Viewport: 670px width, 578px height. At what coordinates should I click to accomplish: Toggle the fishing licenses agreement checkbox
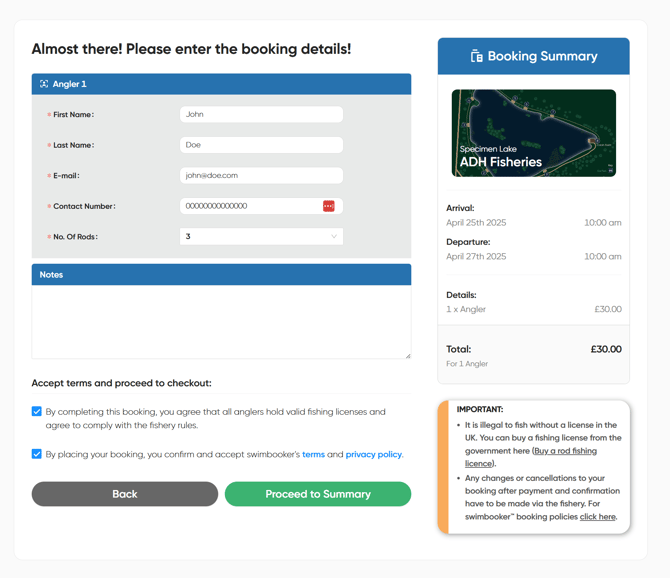[x=37, y=411]
